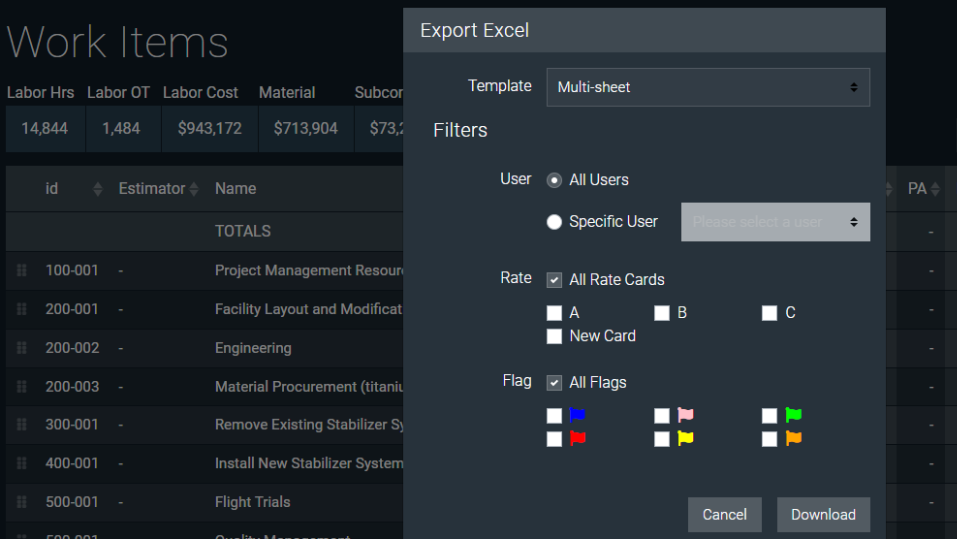Click the yellow flag icon
Viewport: 957px width, 539px height.
coord(685,438)
